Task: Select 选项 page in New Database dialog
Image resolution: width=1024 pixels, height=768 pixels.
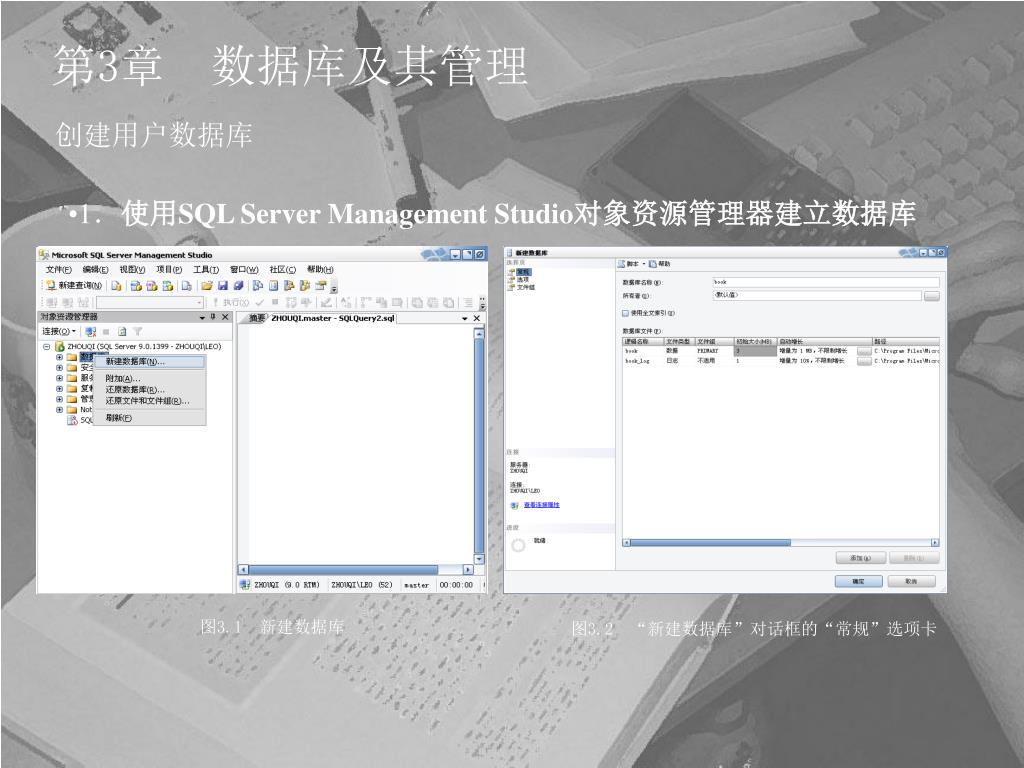Action: pos(523,280)
